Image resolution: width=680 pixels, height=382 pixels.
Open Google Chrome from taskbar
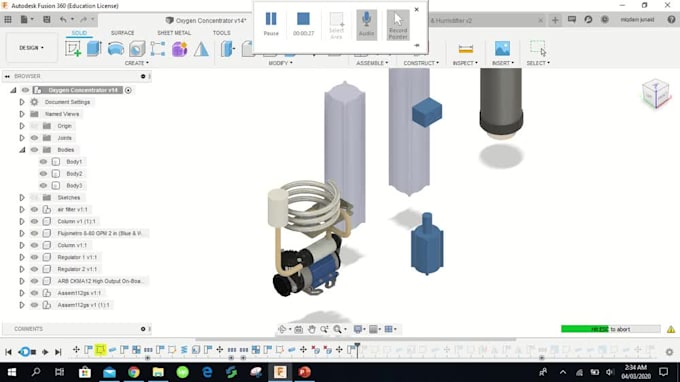(x=134, y=372)
